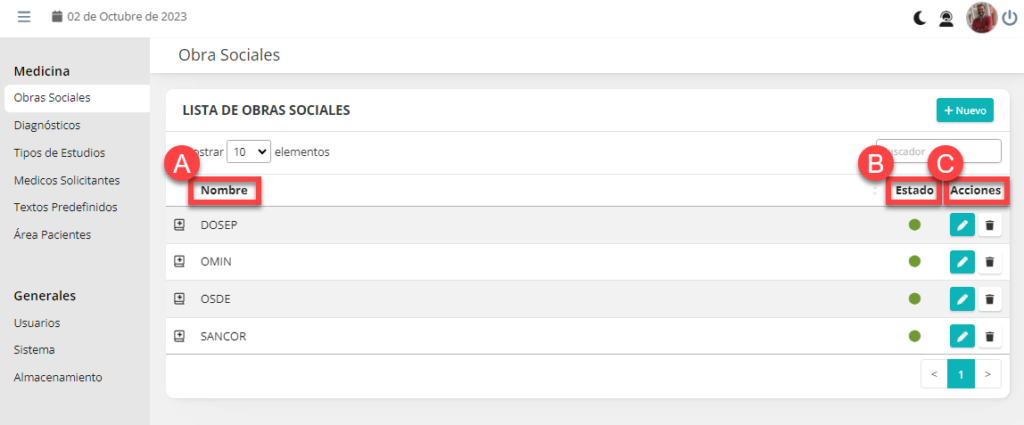Open the user avatar profile picture

[x=981, y=17]
